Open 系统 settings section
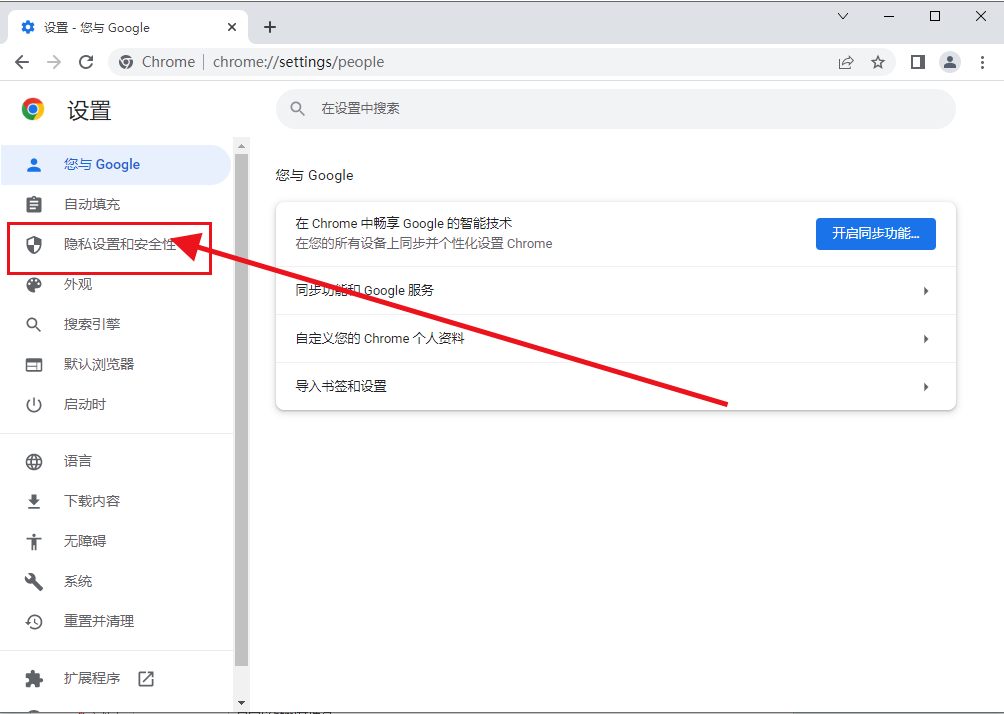Image resolution: width=1004 pixels, height=714 pixels. tap(115, 581)
